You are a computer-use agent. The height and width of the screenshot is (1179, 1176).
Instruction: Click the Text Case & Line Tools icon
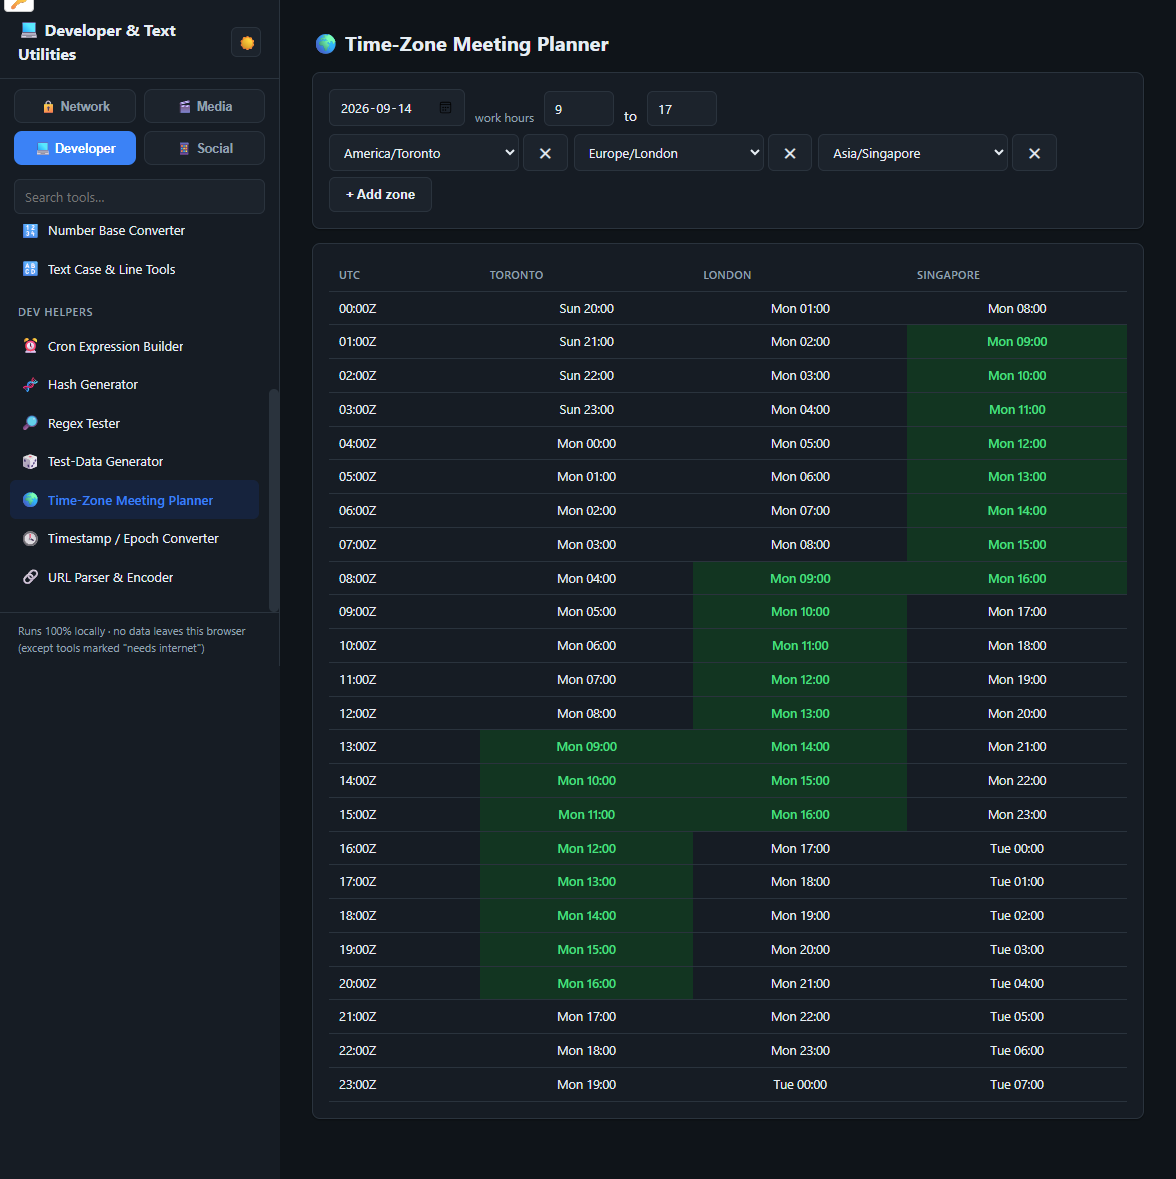[x=30, y=269]
